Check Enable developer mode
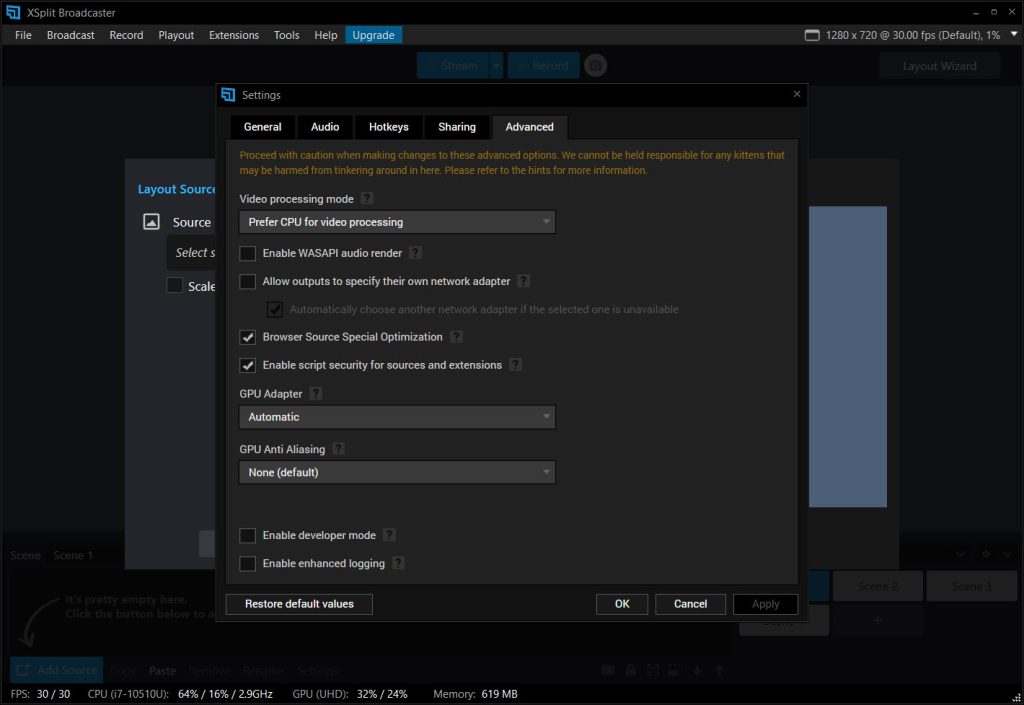This screenshot has height=705, width=1024. coord(248,535)
